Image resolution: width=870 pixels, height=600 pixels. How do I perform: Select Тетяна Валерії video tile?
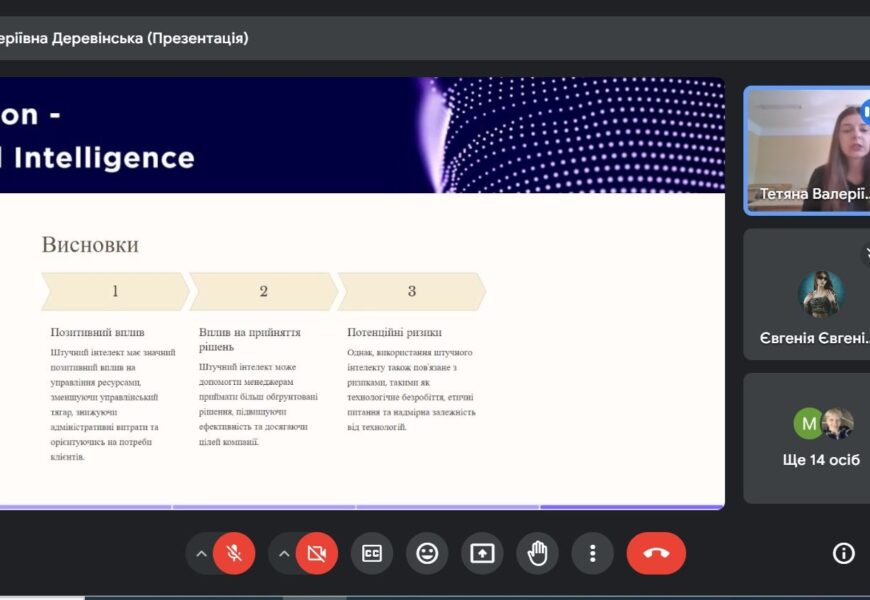pos(806,150)
